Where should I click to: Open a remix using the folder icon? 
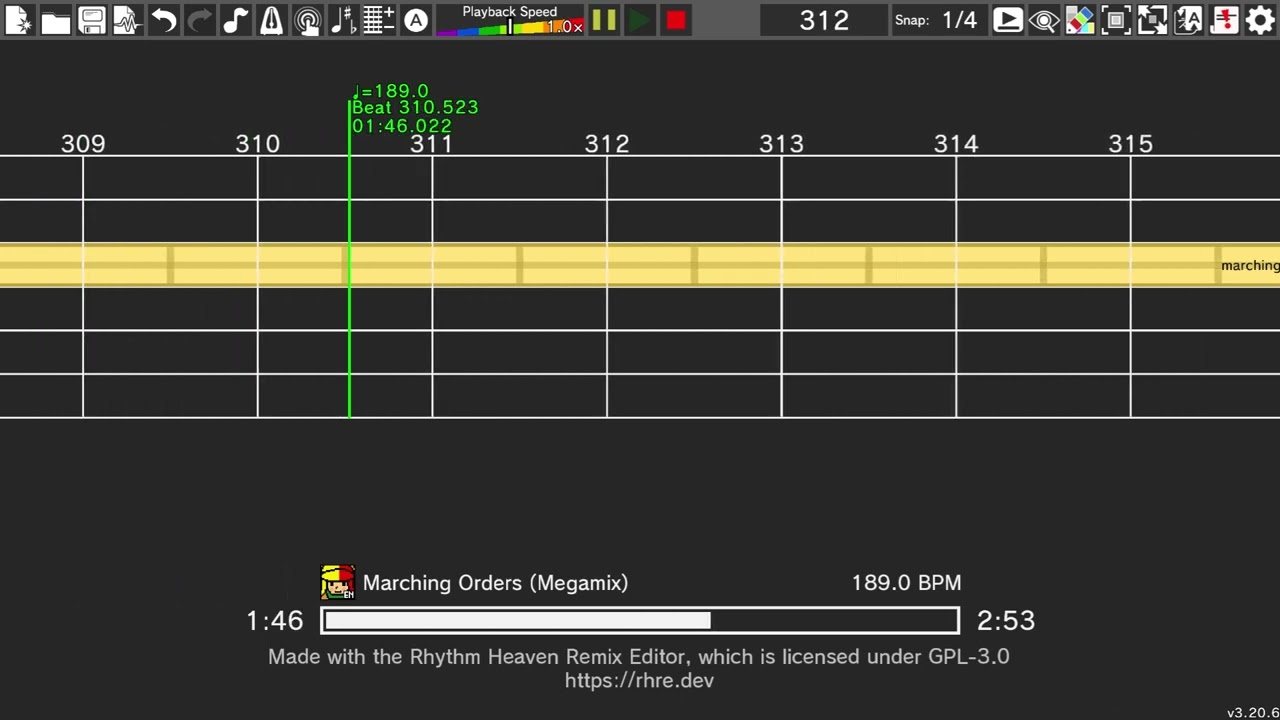tap(55, 20)
